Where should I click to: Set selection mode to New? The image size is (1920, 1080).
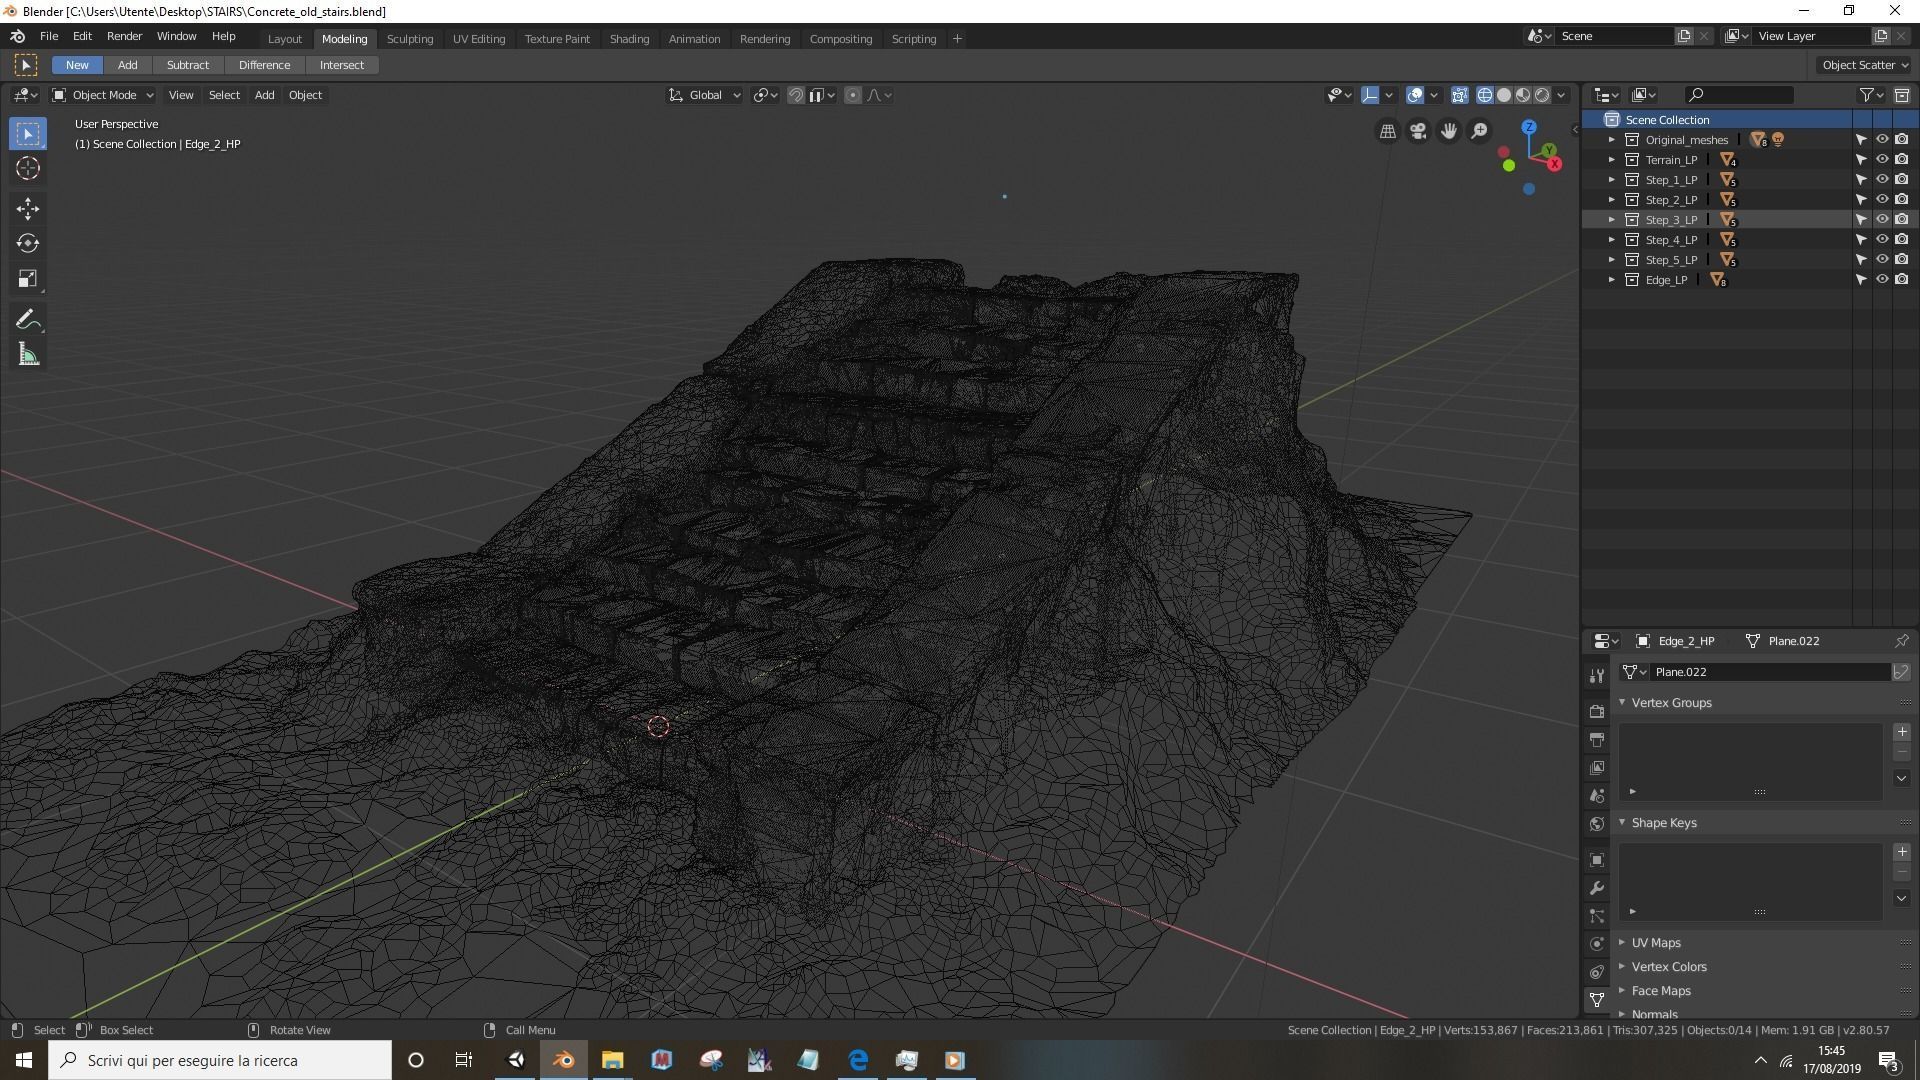[x=77, y=65]
